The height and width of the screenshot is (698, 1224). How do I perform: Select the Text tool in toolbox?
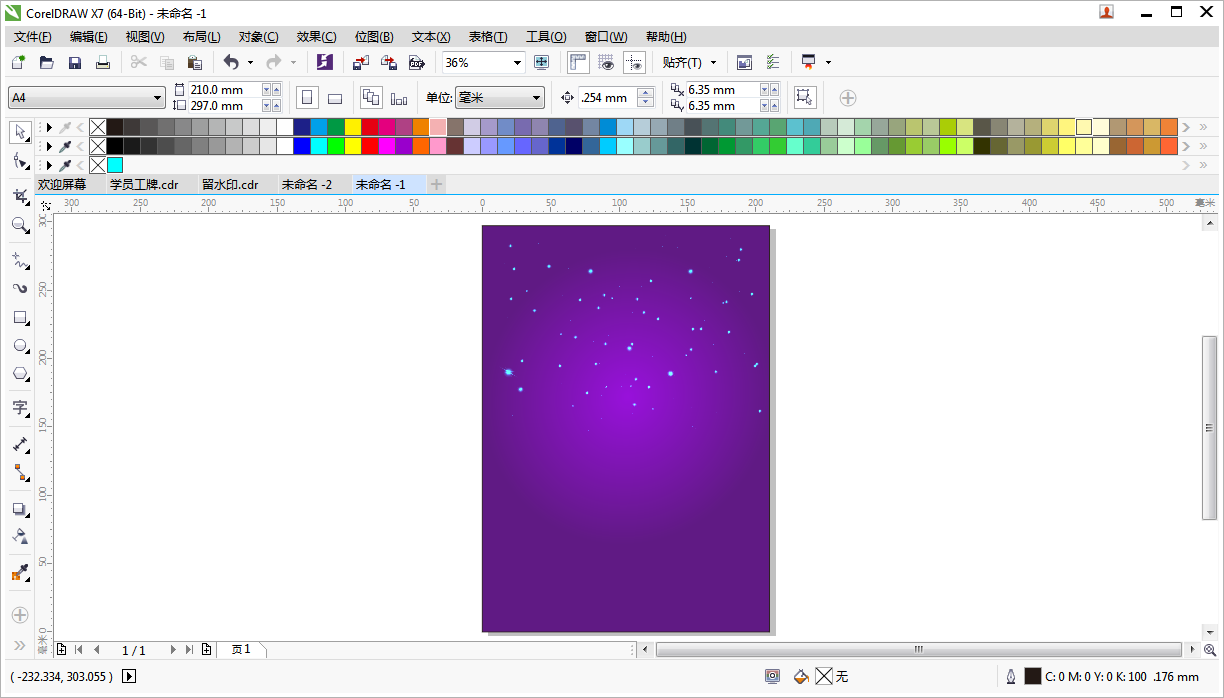coord(19,407)
